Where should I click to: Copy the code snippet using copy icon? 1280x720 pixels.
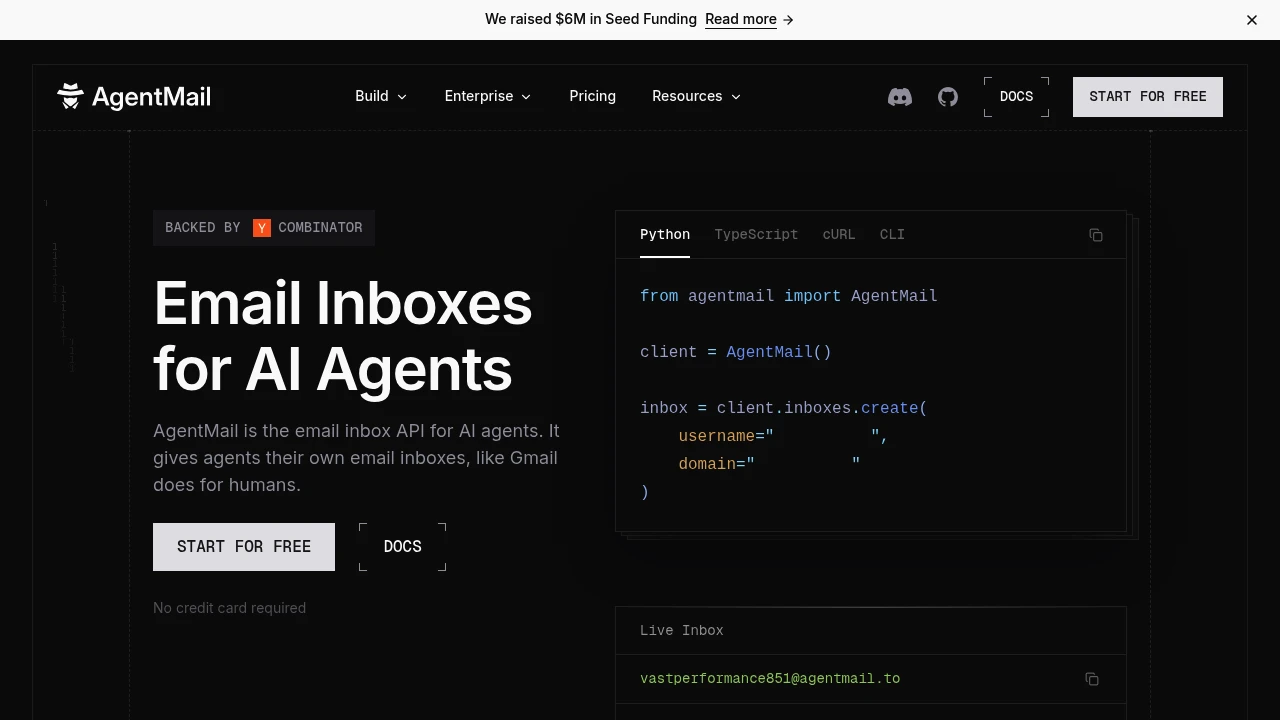point(1096,235)
